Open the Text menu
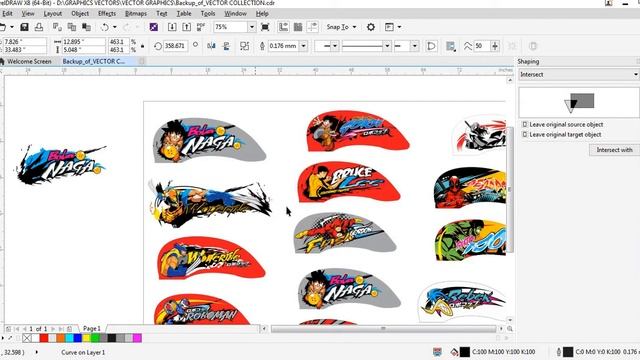 162,13
